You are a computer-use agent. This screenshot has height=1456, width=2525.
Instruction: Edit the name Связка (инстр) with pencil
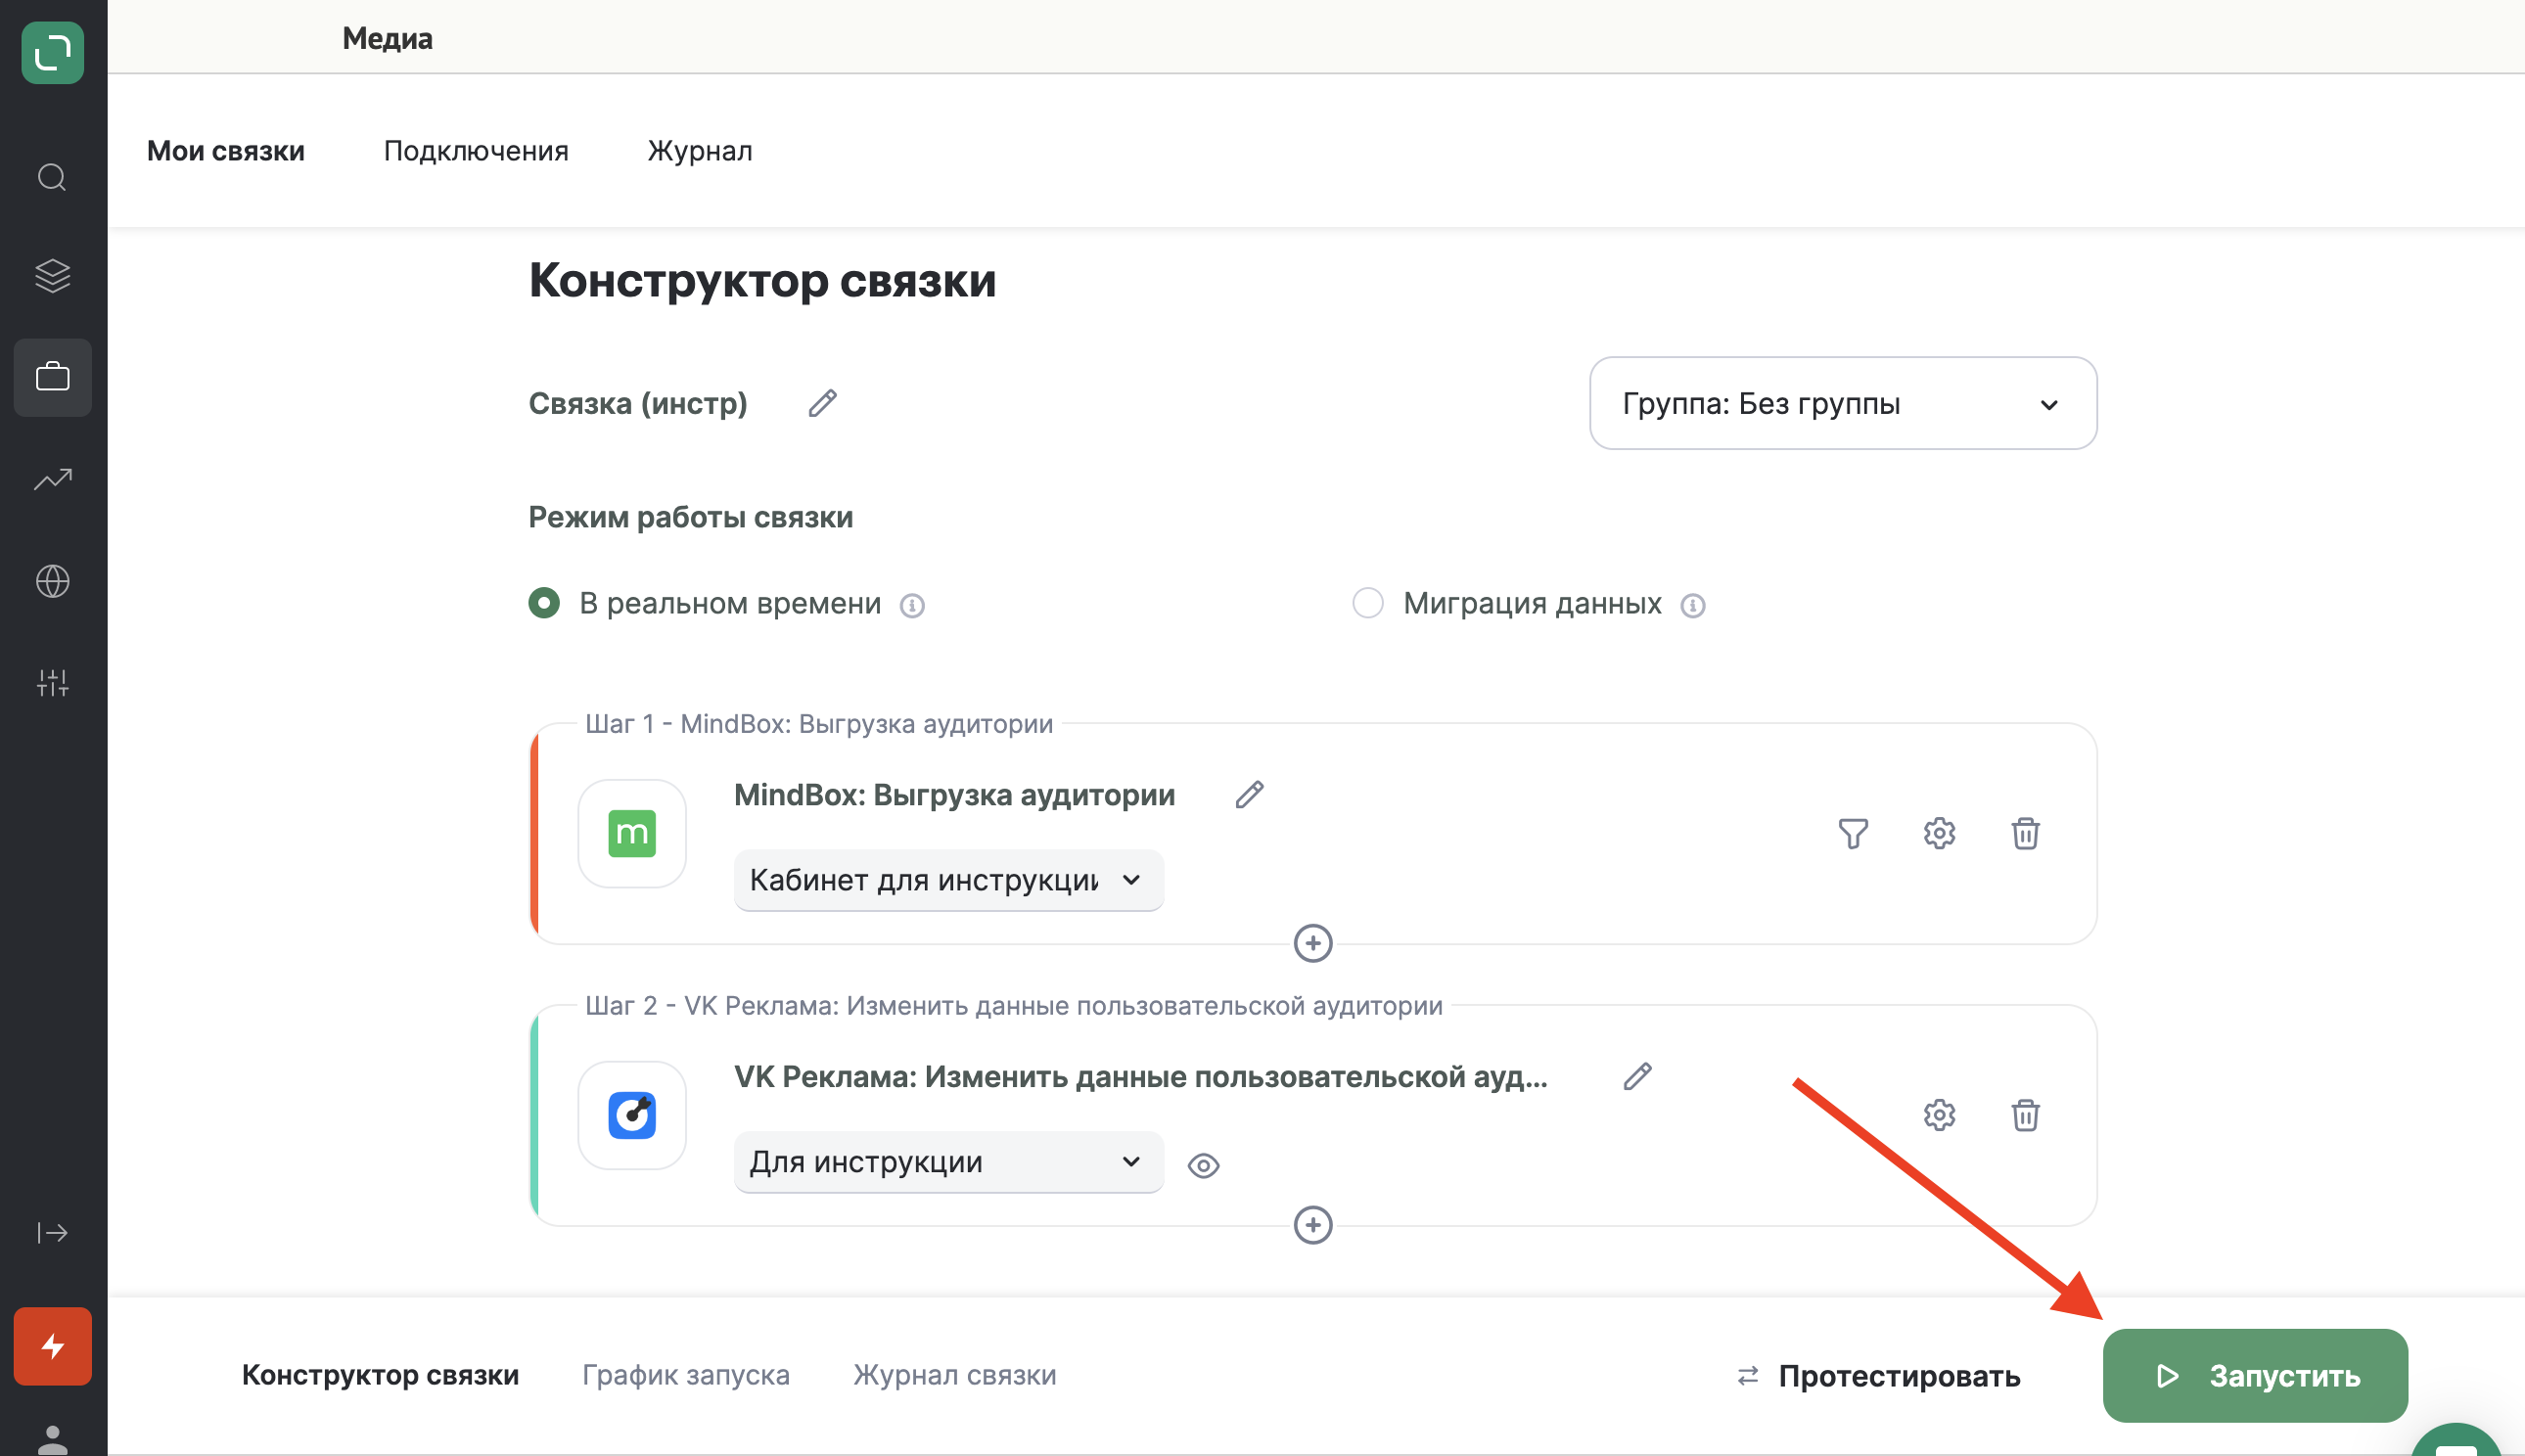click(822, 403)
